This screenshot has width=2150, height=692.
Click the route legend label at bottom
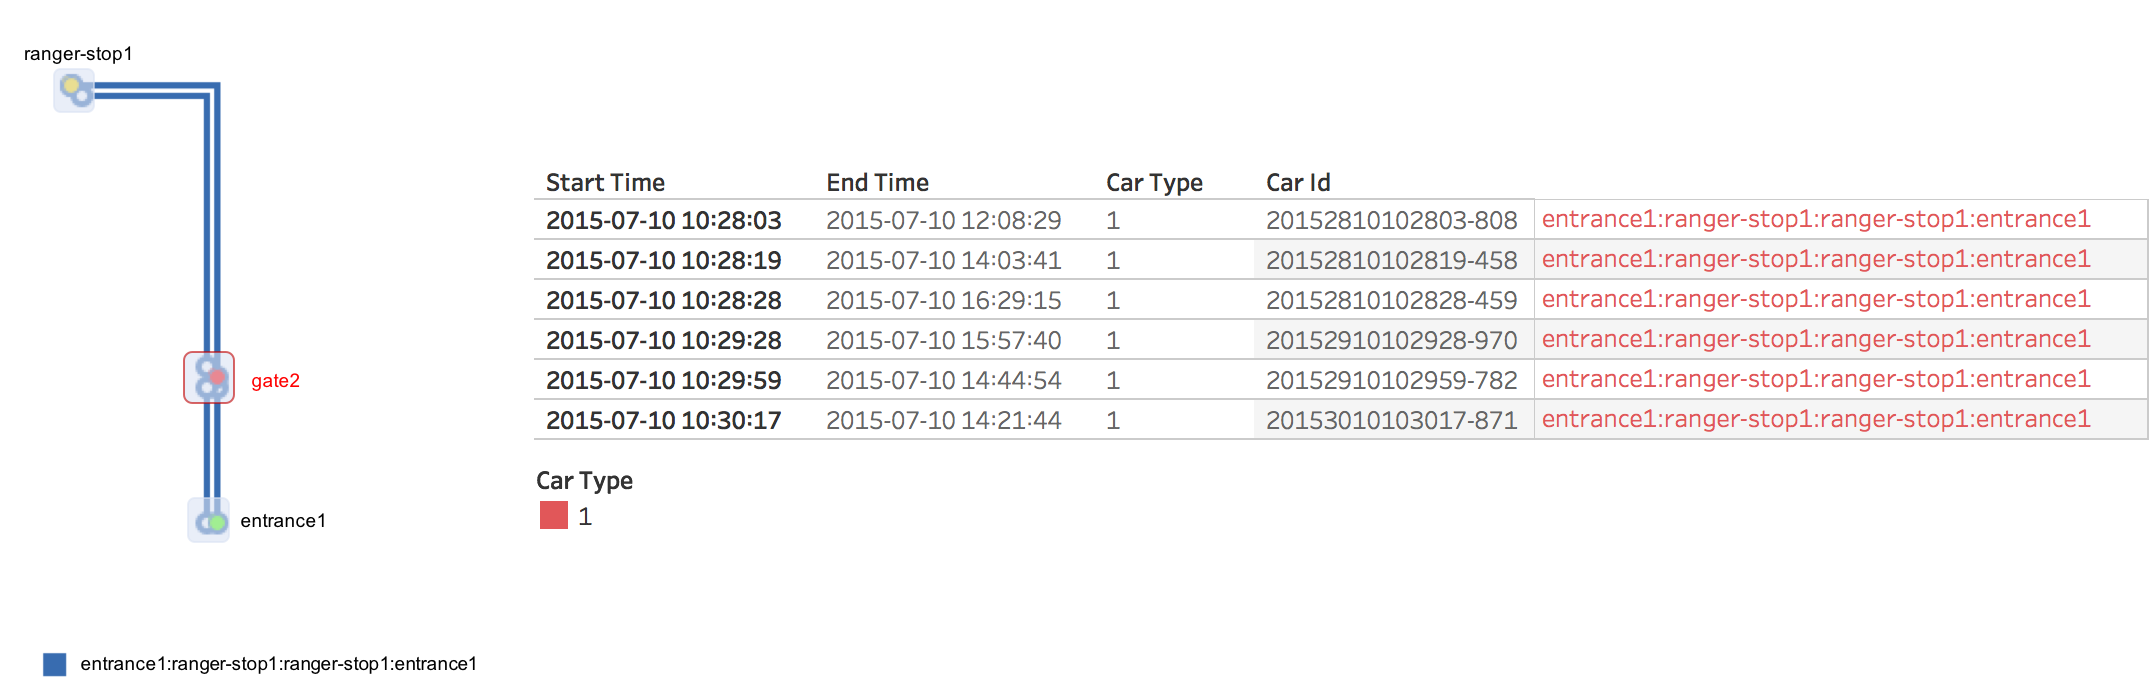pos(279,664)
